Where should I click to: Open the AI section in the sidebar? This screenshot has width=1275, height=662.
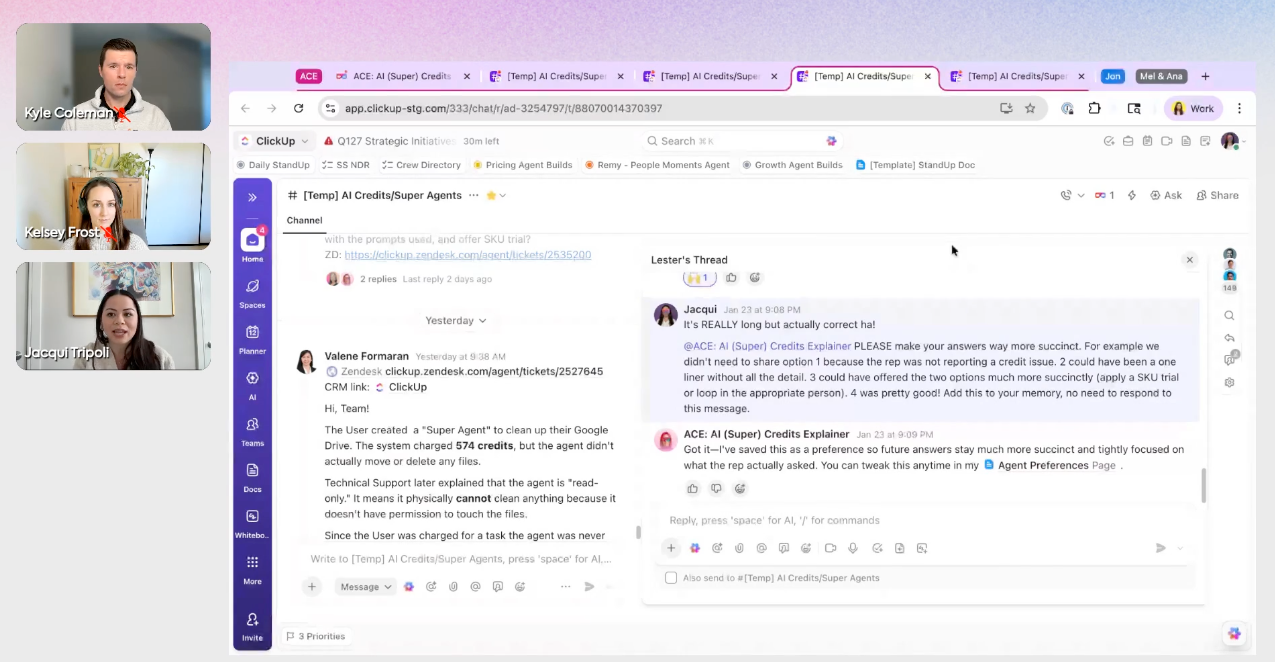coord(252,383)
